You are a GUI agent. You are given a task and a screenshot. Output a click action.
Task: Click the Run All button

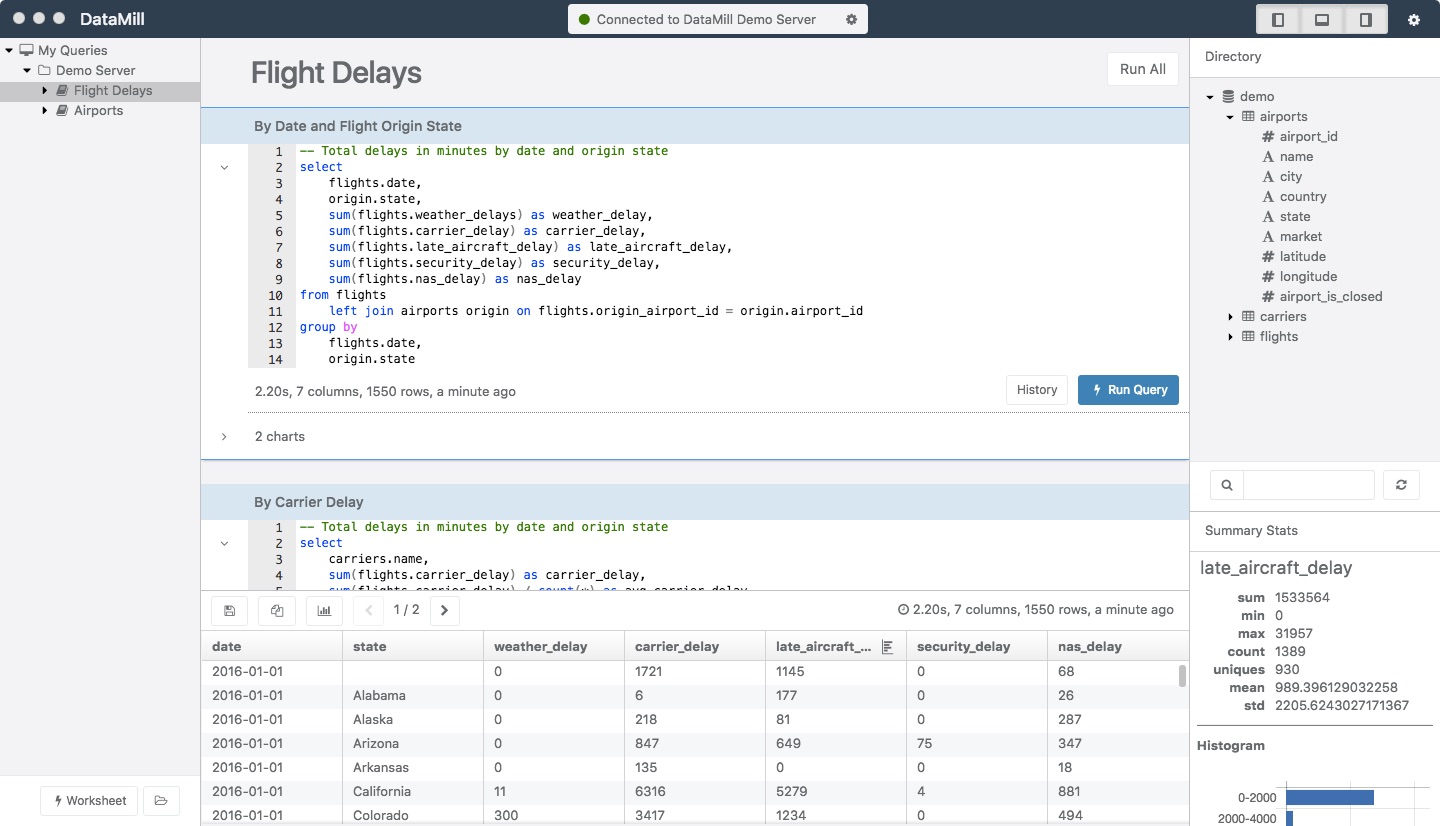pyautogui.click(x=1142, y=70)
